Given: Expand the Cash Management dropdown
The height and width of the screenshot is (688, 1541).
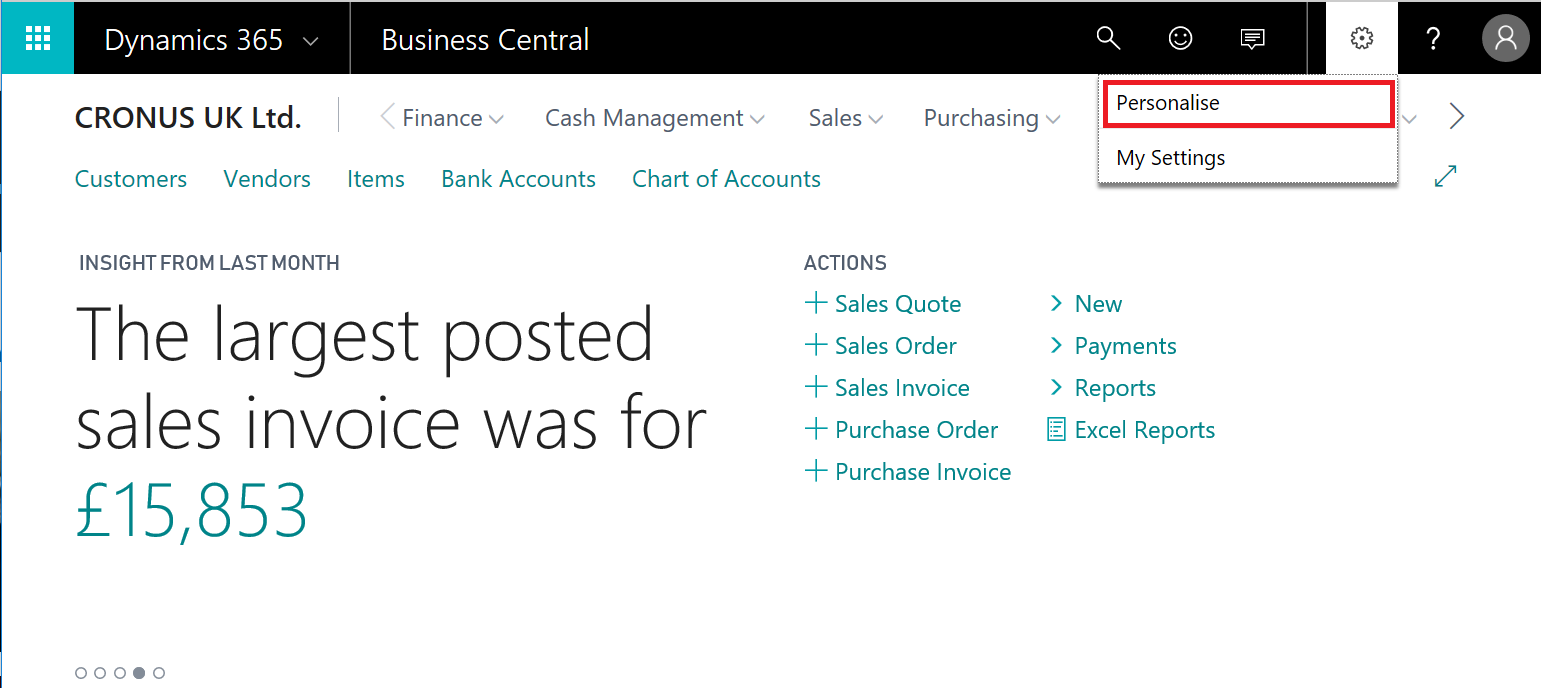Looking at the screenshot, I should click(655, 118).
